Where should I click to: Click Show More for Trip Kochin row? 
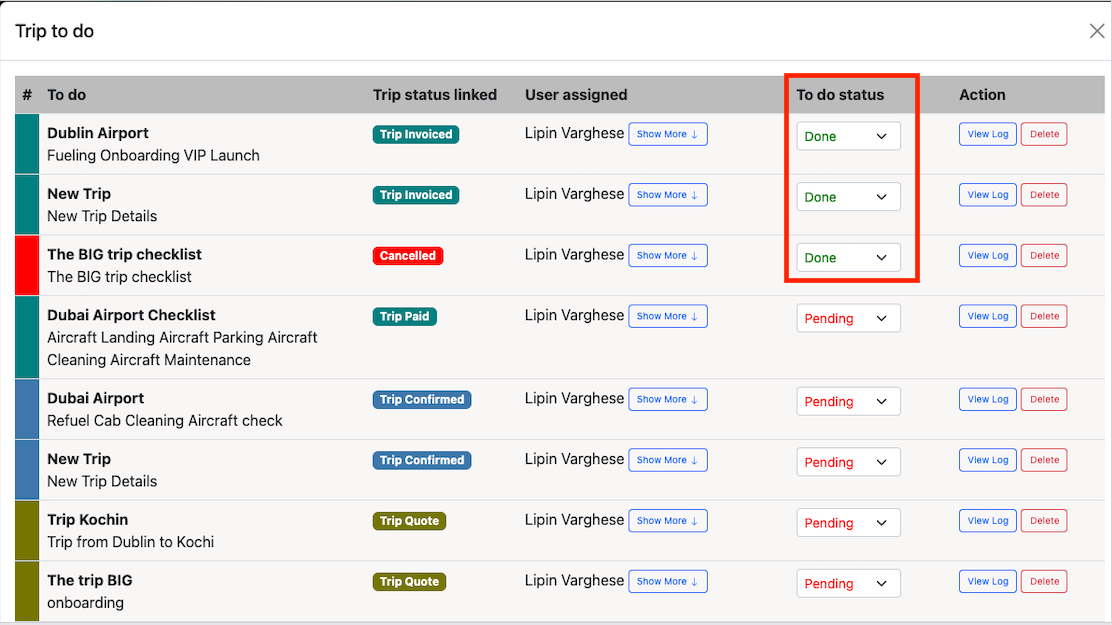[x=667, y=521]
